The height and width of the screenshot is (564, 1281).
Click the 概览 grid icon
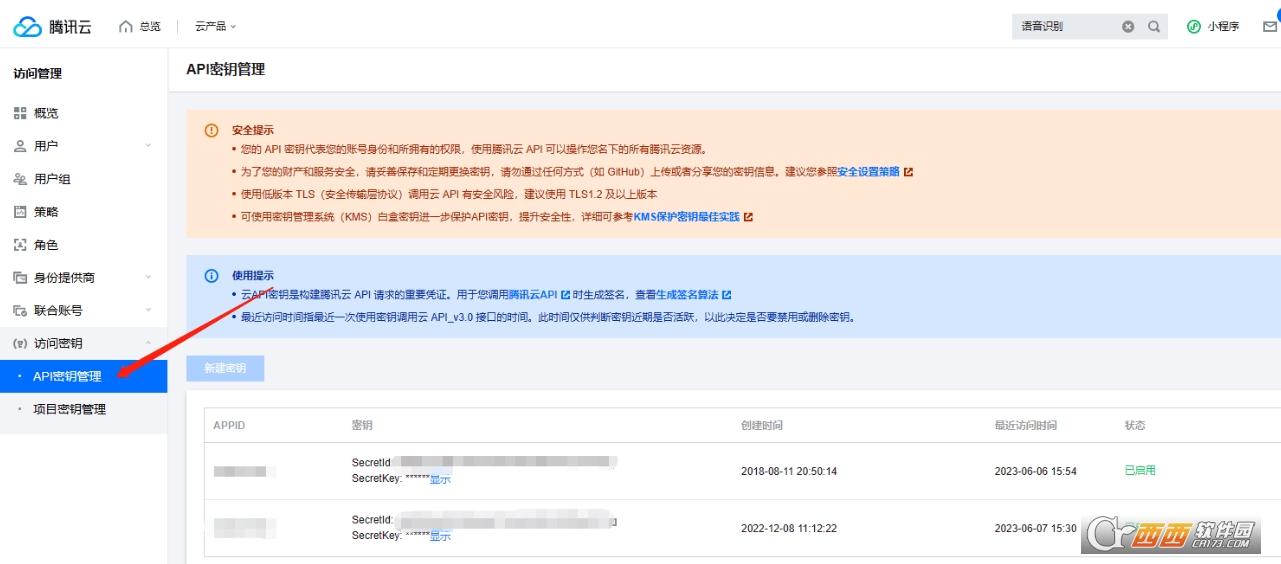click(x=20, y=113)
